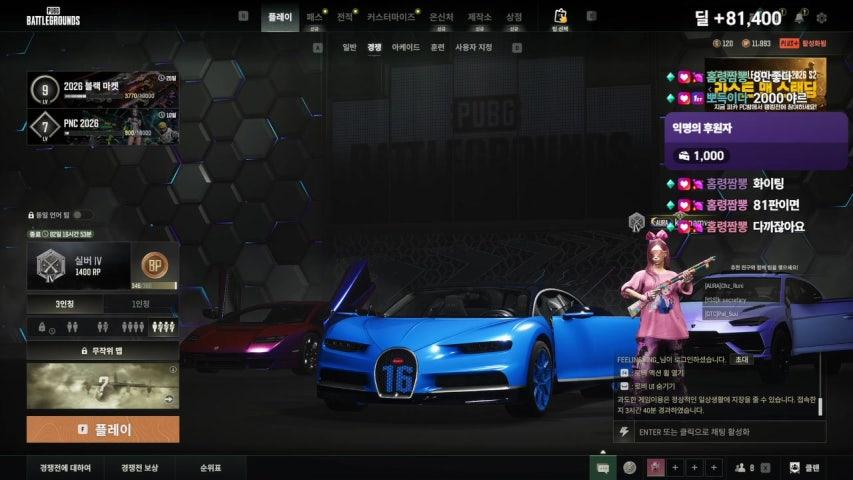
Task: Click the map info icon on thumbnail
Action: click(x=172, y=370)
